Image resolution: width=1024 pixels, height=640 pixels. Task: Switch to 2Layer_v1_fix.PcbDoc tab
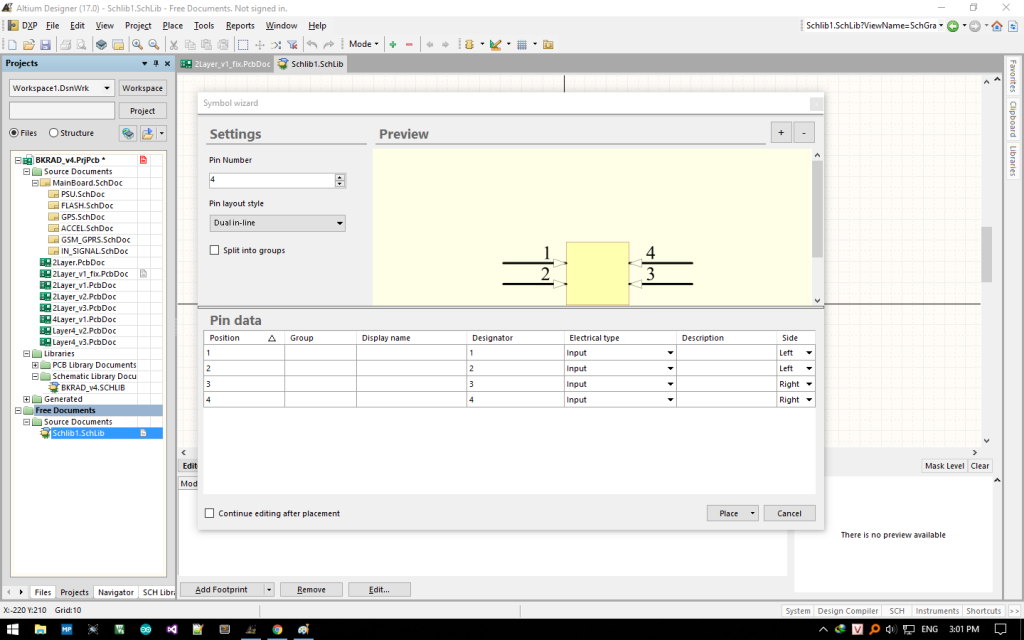(226, 64)
